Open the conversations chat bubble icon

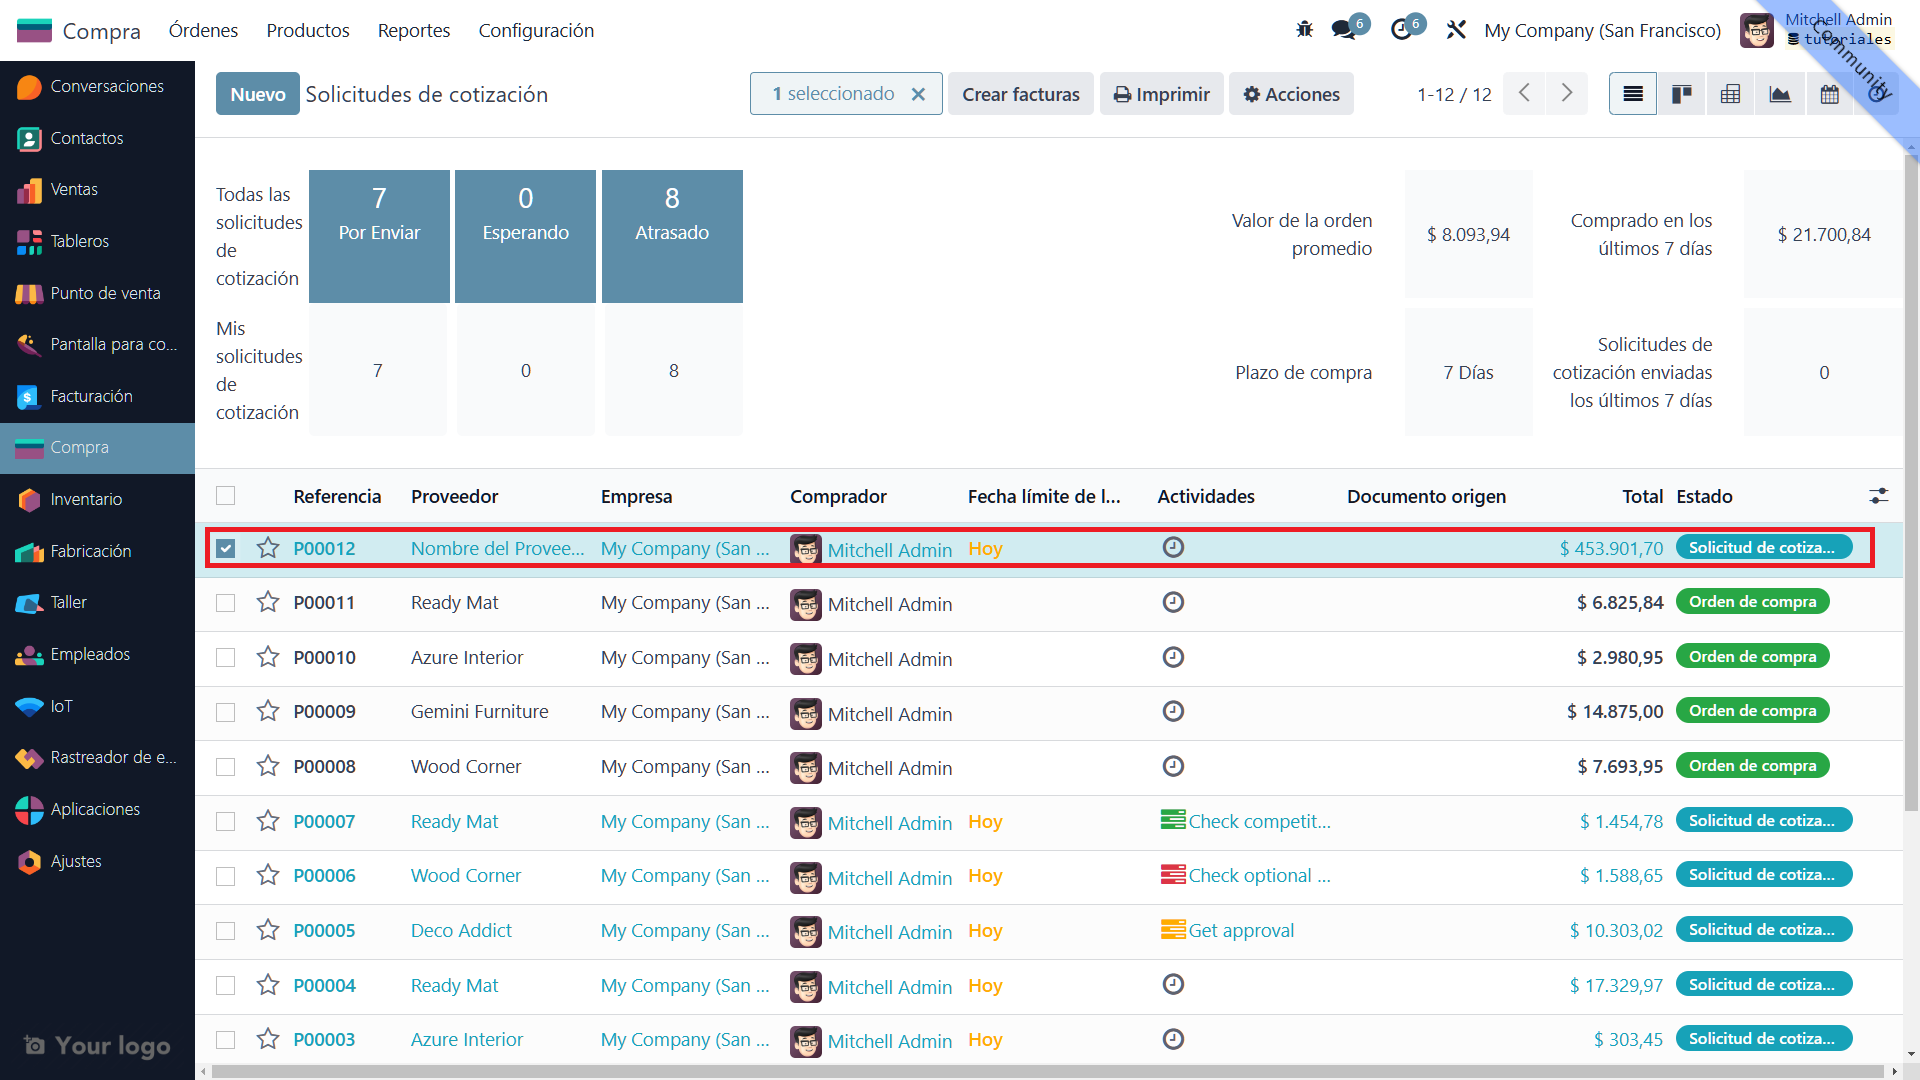click(1344, 30)
